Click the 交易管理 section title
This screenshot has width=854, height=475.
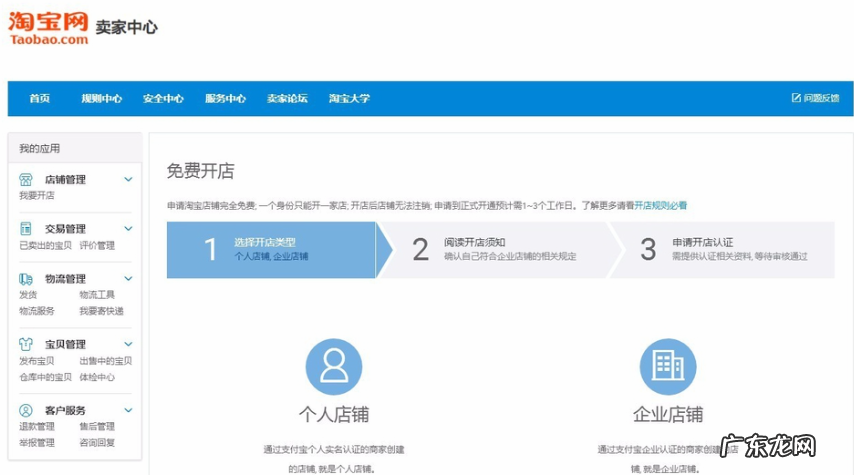click(x=65, y=229)
